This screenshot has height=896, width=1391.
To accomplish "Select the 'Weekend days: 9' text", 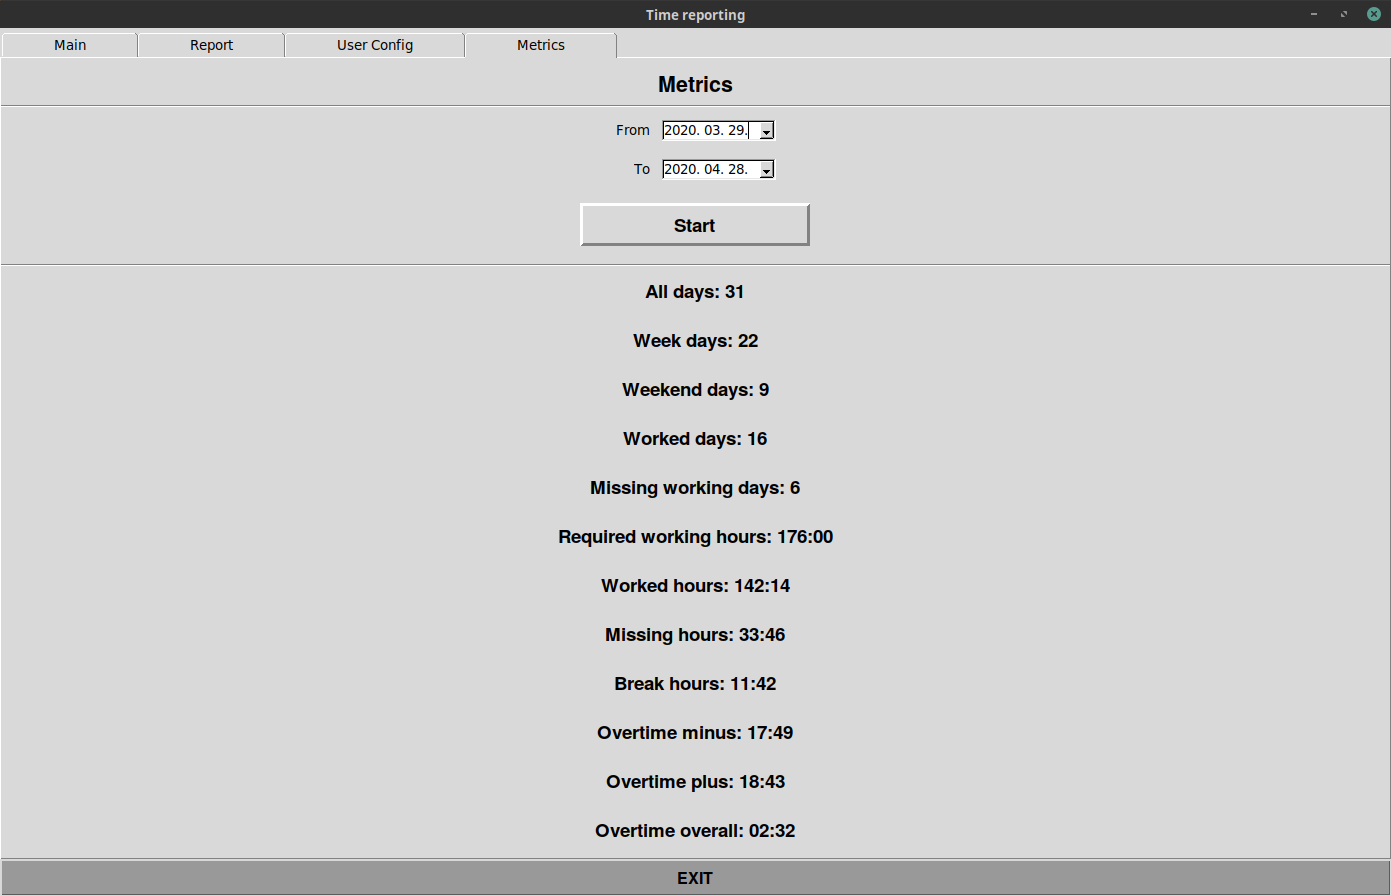I will point(695,390).
